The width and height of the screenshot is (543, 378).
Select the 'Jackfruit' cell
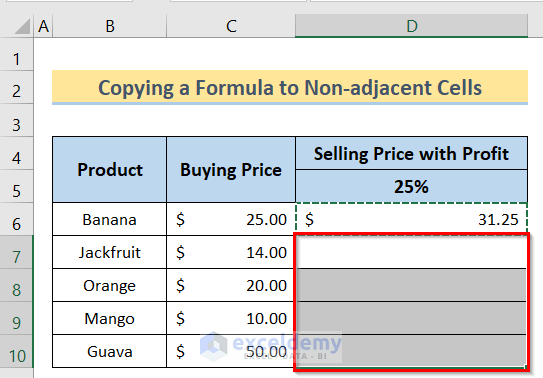tap(109, 252)
